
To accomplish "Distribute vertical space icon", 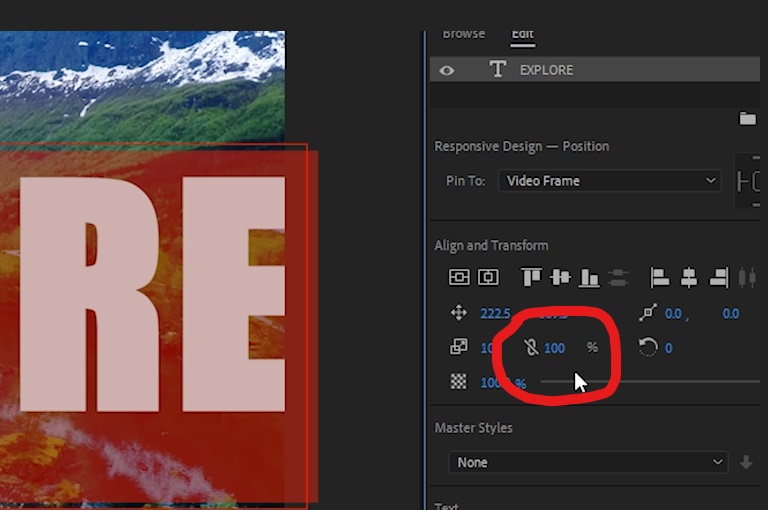I will (618, 278).
